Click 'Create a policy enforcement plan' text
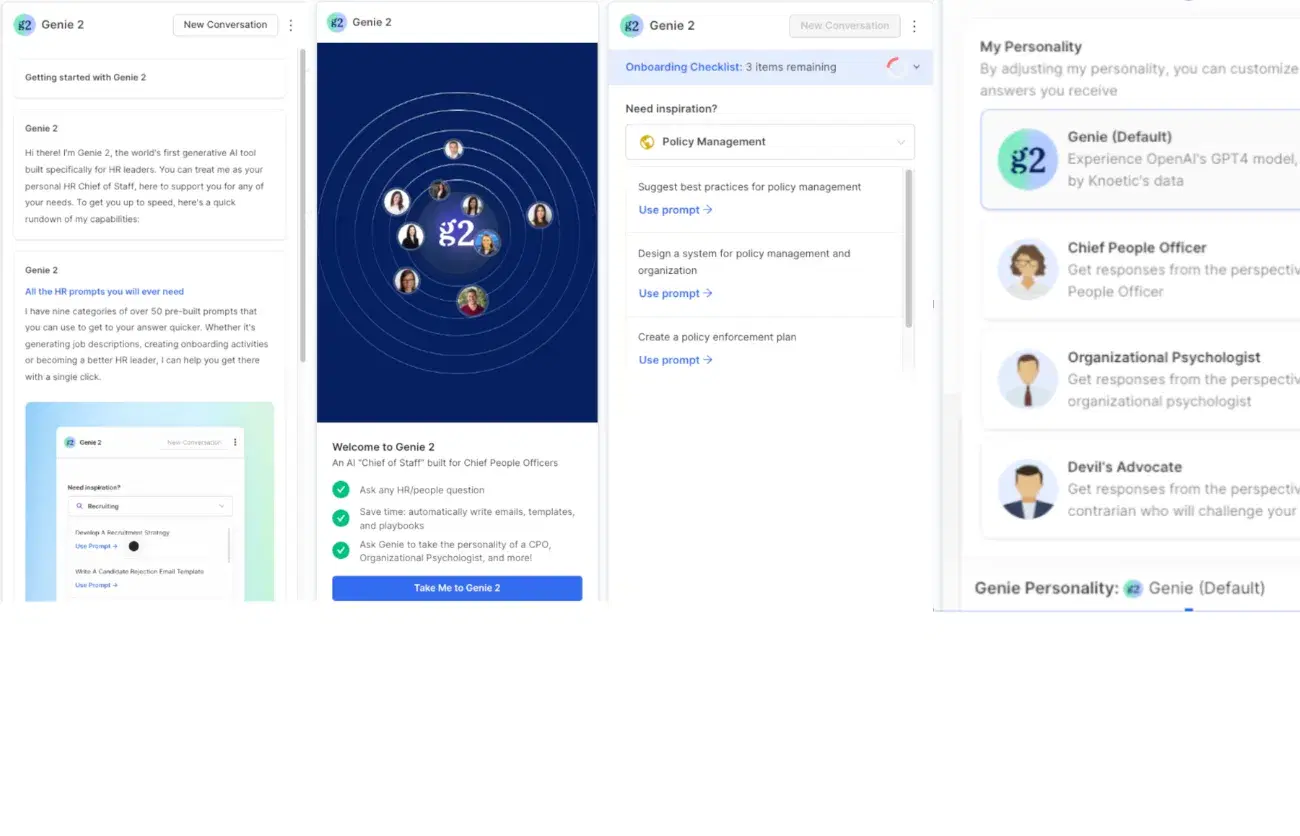1300x836 pixels. click(717, 337)
